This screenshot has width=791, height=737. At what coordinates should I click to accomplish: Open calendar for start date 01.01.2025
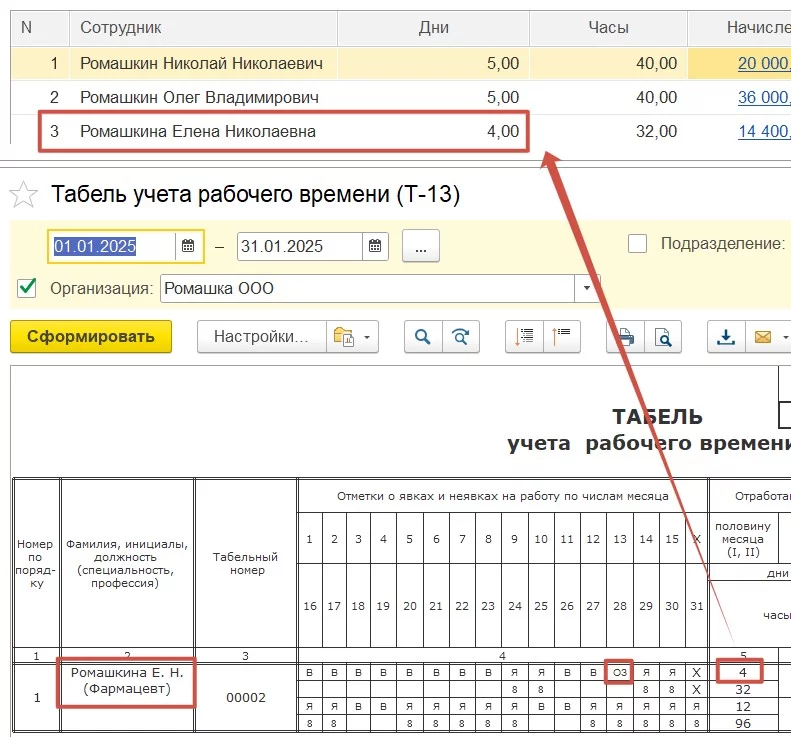[188, 246]
